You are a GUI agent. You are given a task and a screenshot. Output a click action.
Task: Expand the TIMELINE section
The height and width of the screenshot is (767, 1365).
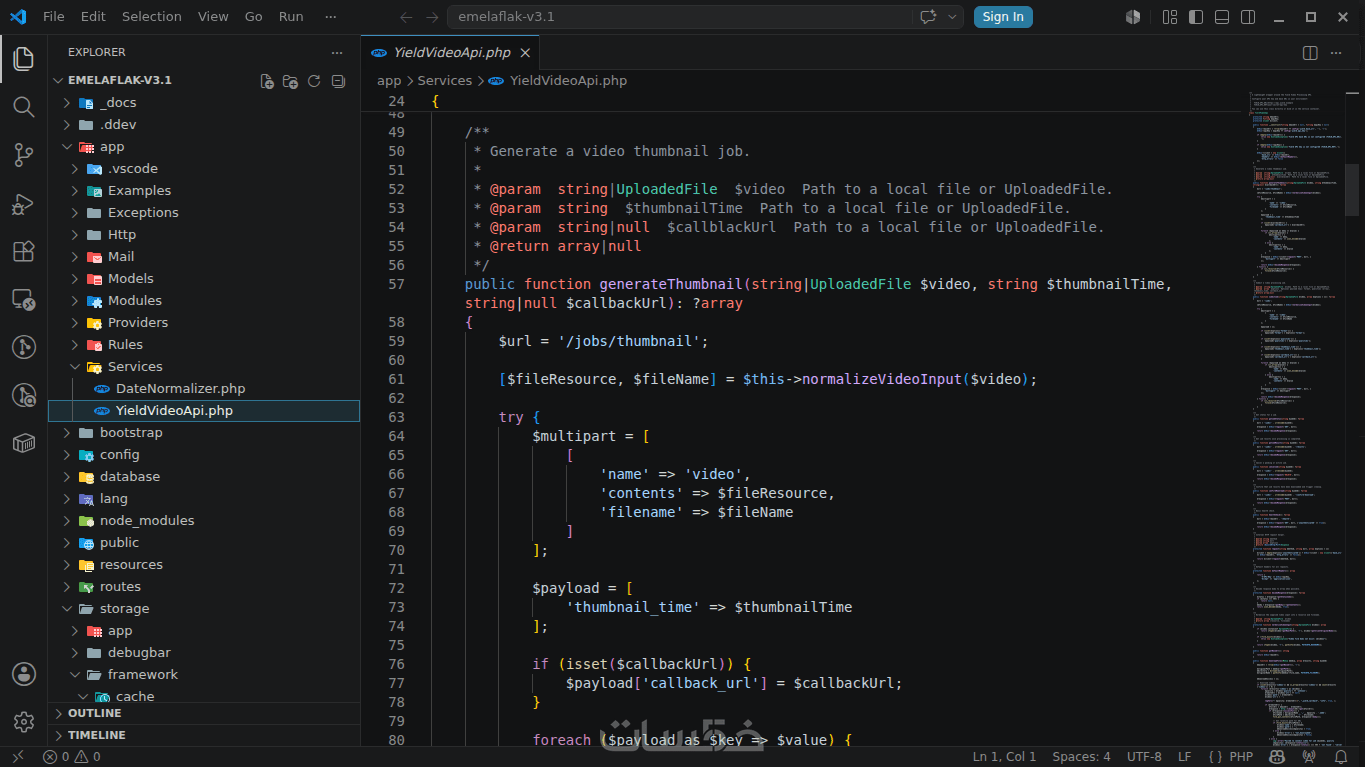click(x=204, y=735)
